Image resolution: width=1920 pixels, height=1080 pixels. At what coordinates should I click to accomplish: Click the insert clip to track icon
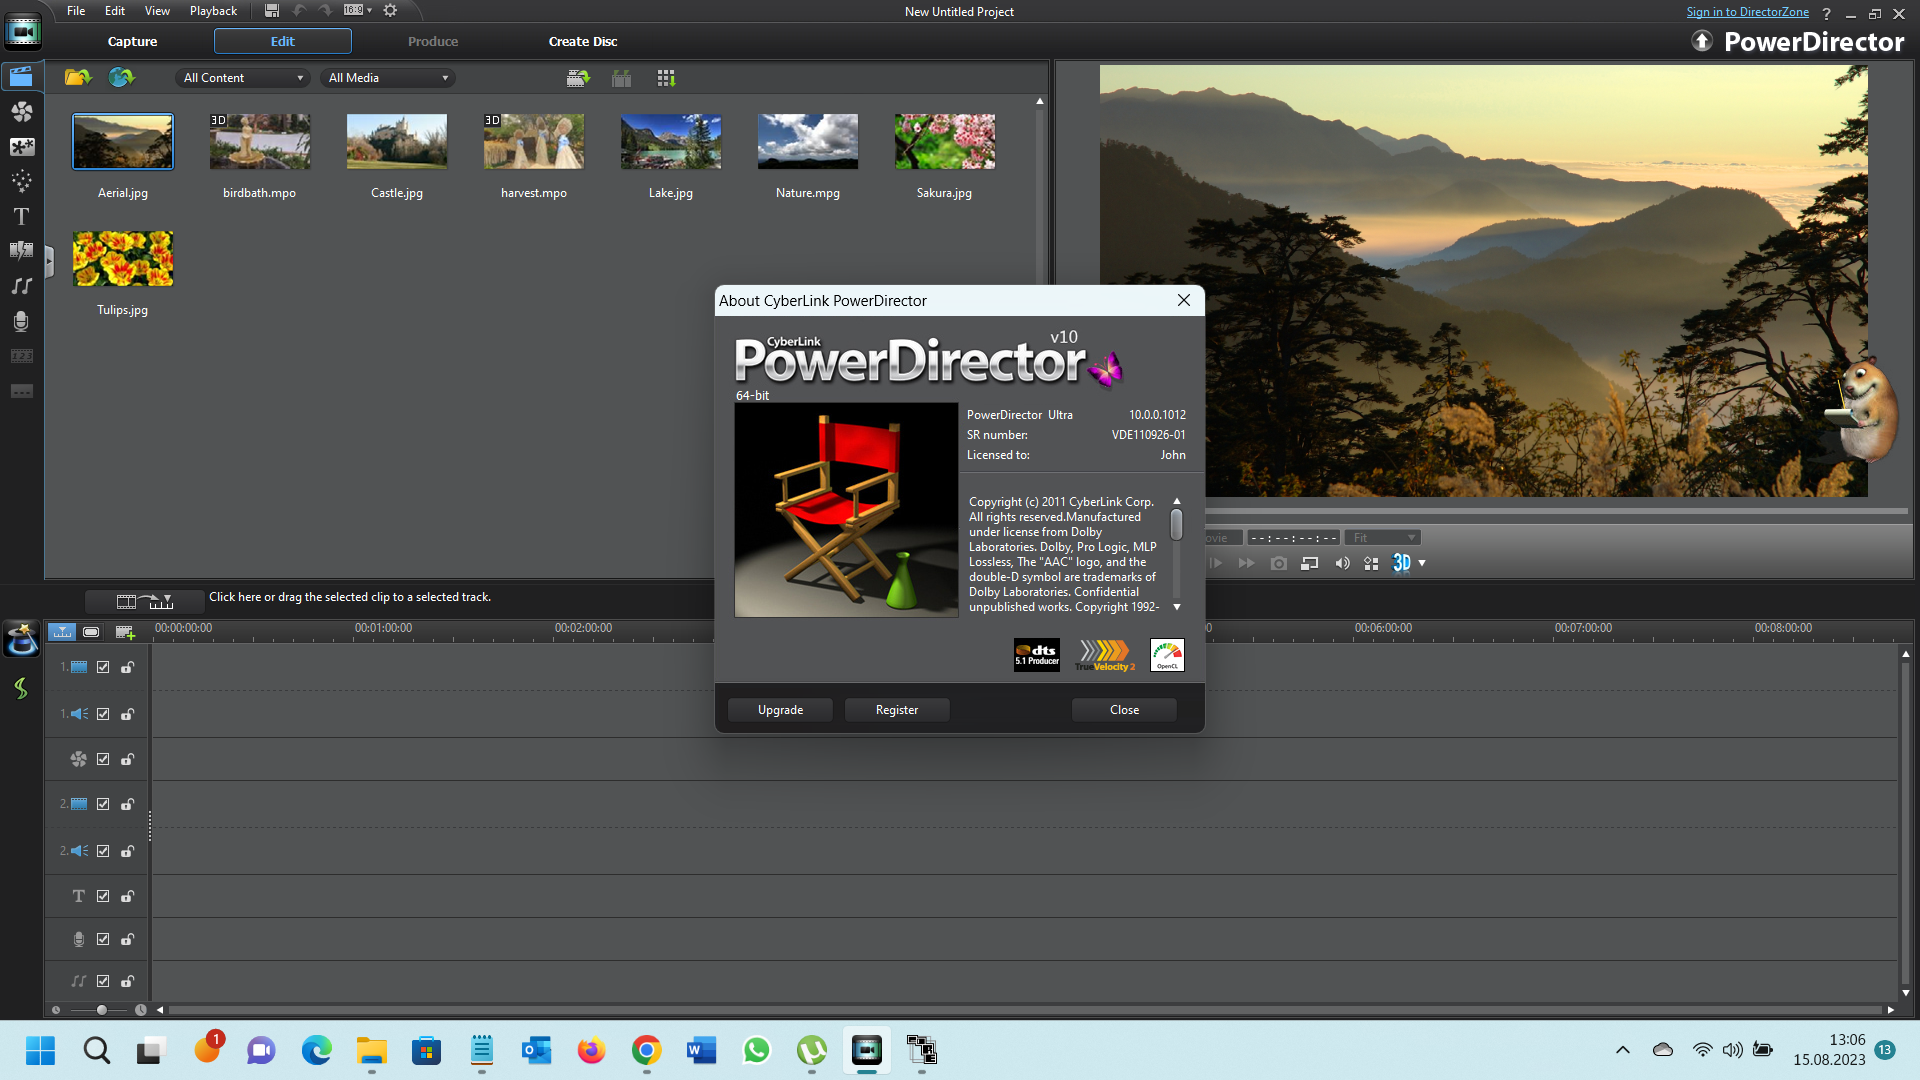145,601
